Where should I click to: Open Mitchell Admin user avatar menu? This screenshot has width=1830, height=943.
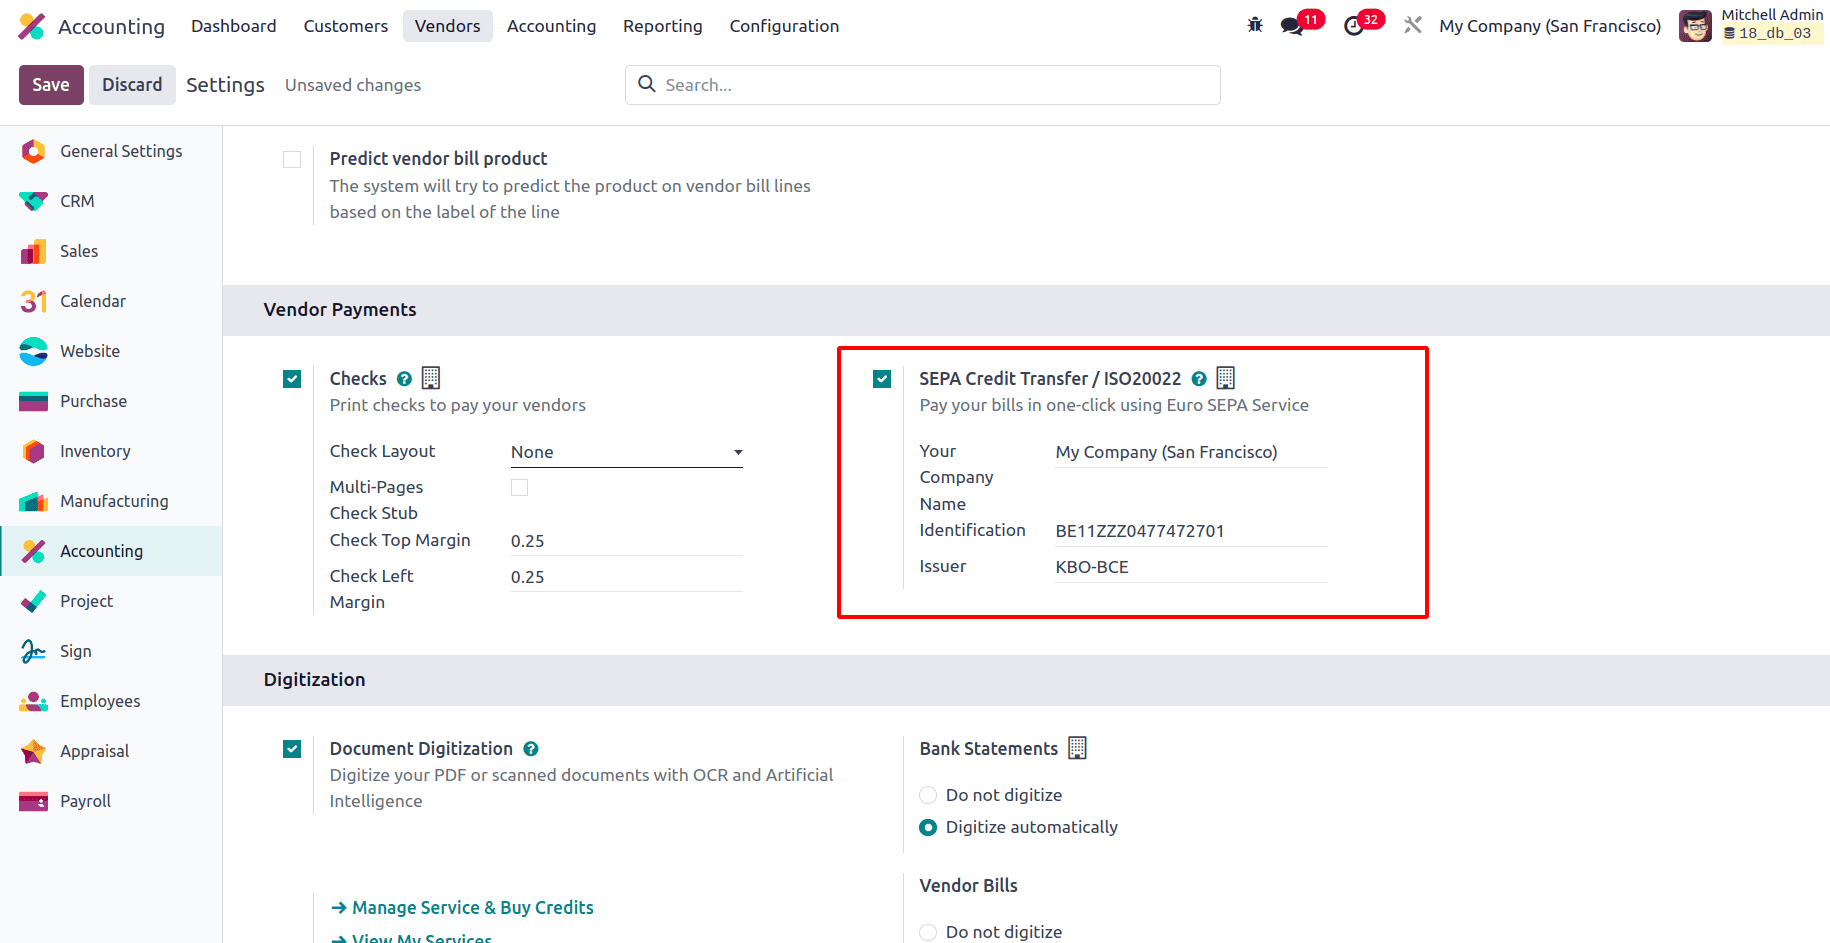point(1695,26)
